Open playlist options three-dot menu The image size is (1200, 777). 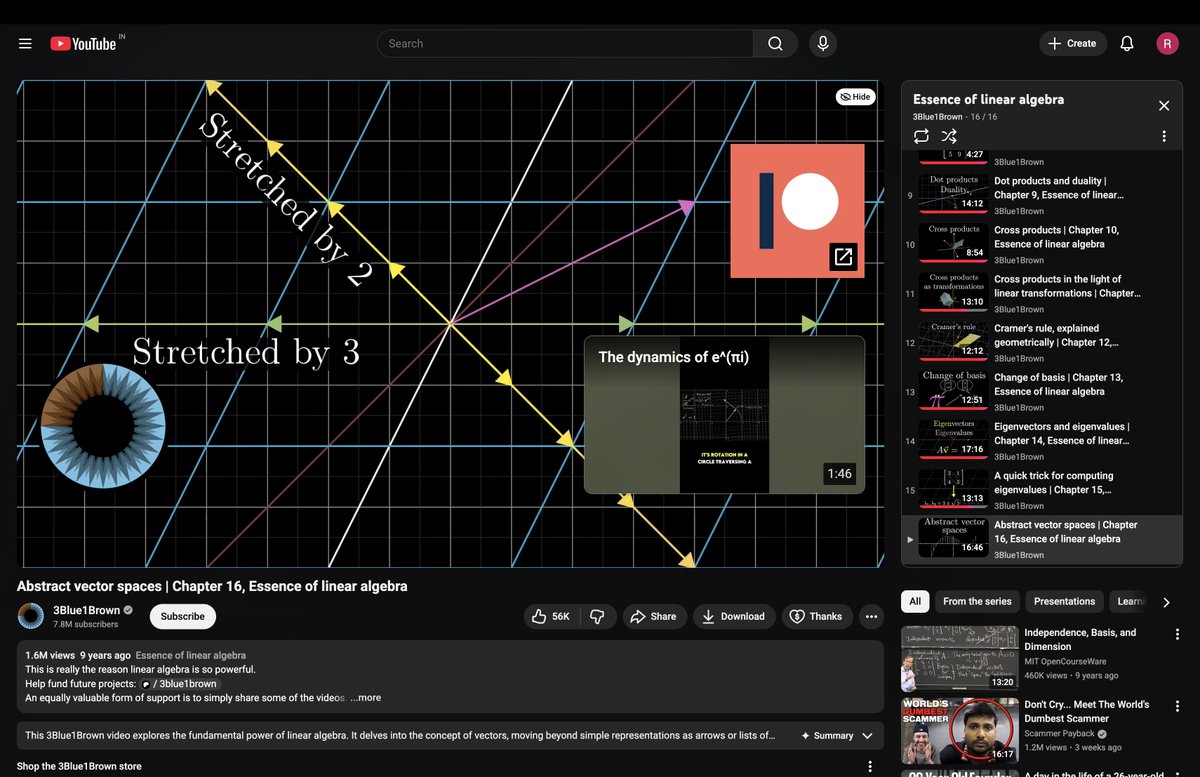[x=1164, y=136]
